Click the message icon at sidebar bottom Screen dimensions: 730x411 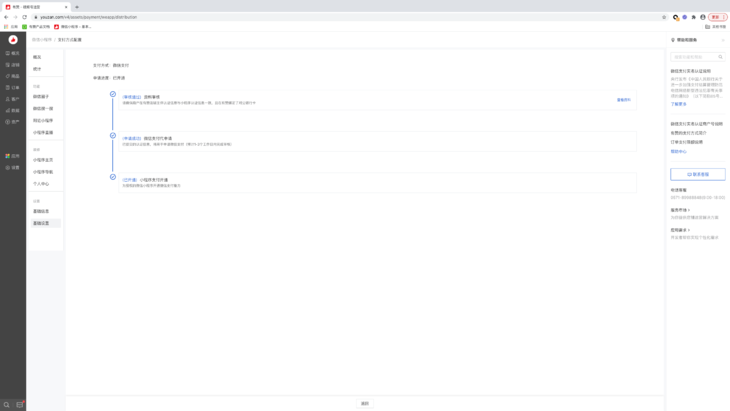pos(20,405)
